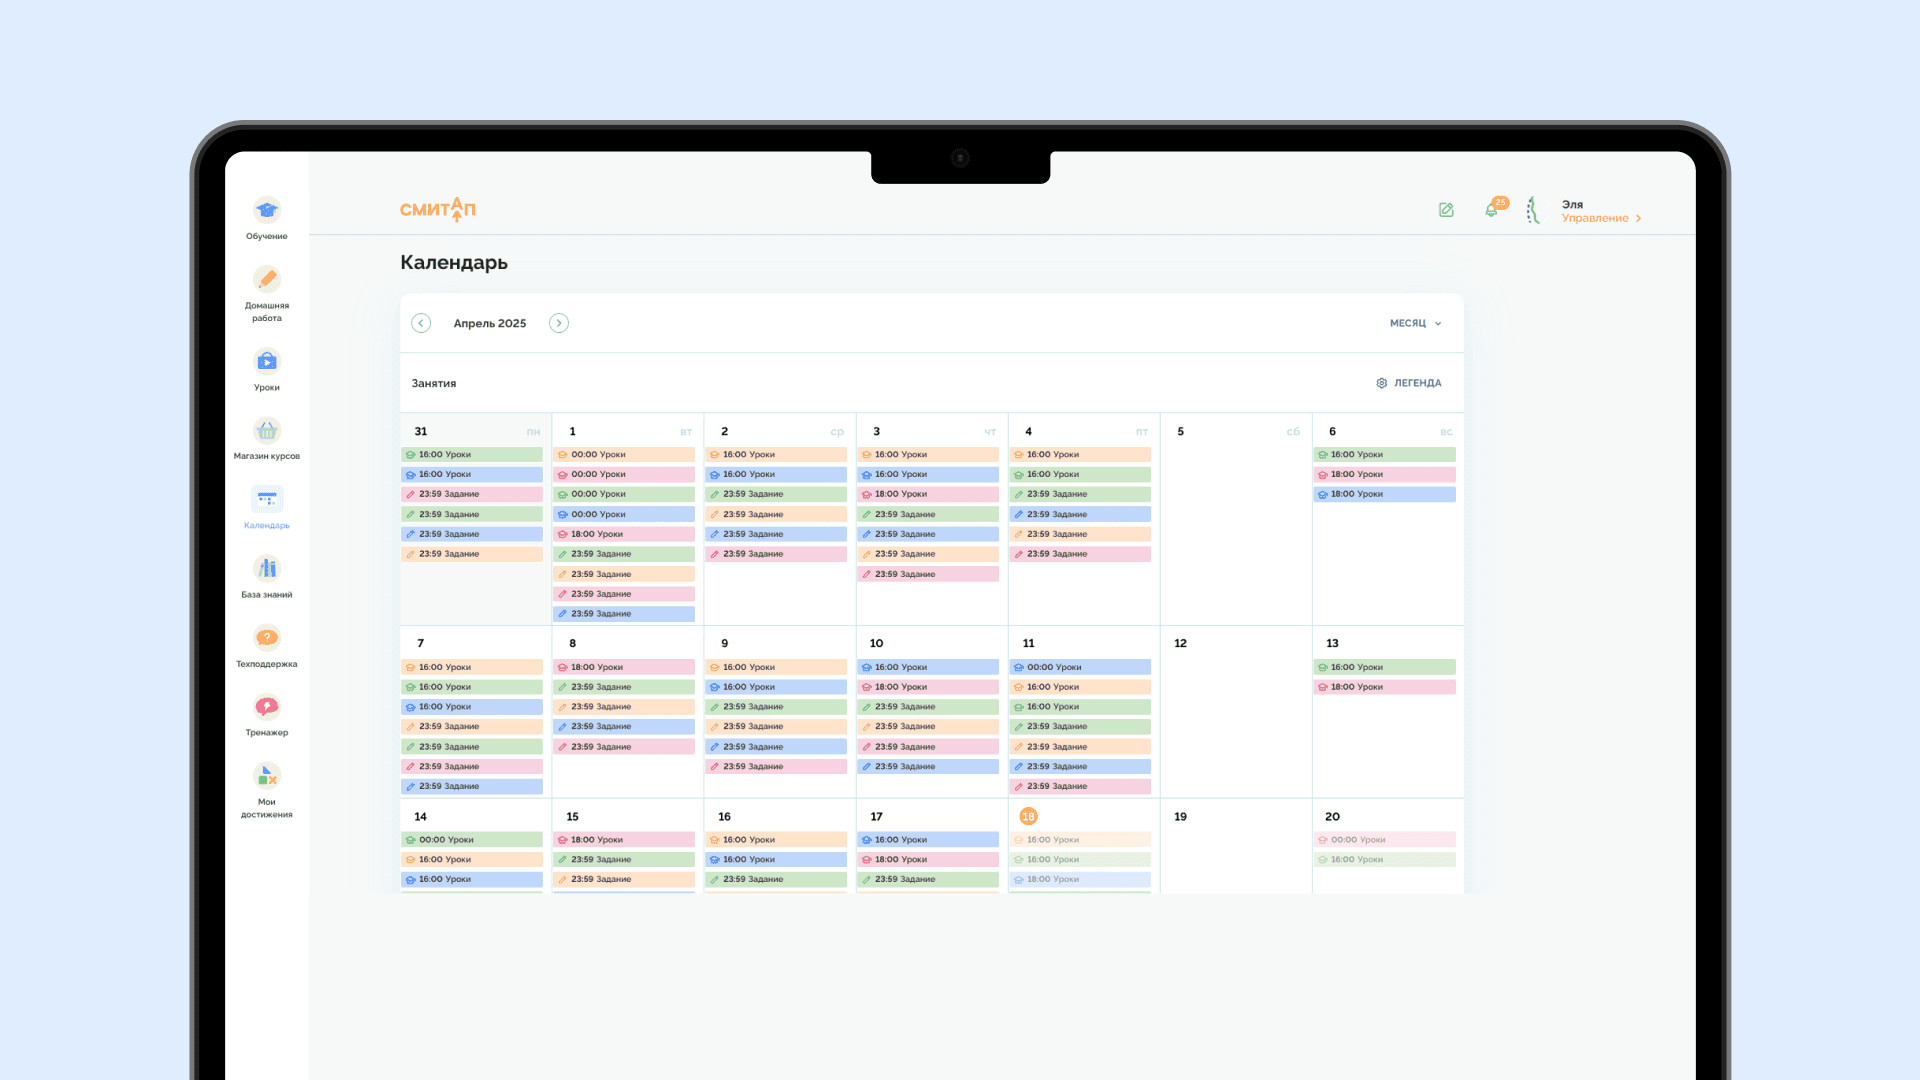Viewport: 1920px width, 1080px height.
Task: Select Календарь in the sidebar
Action: [266, 500]
